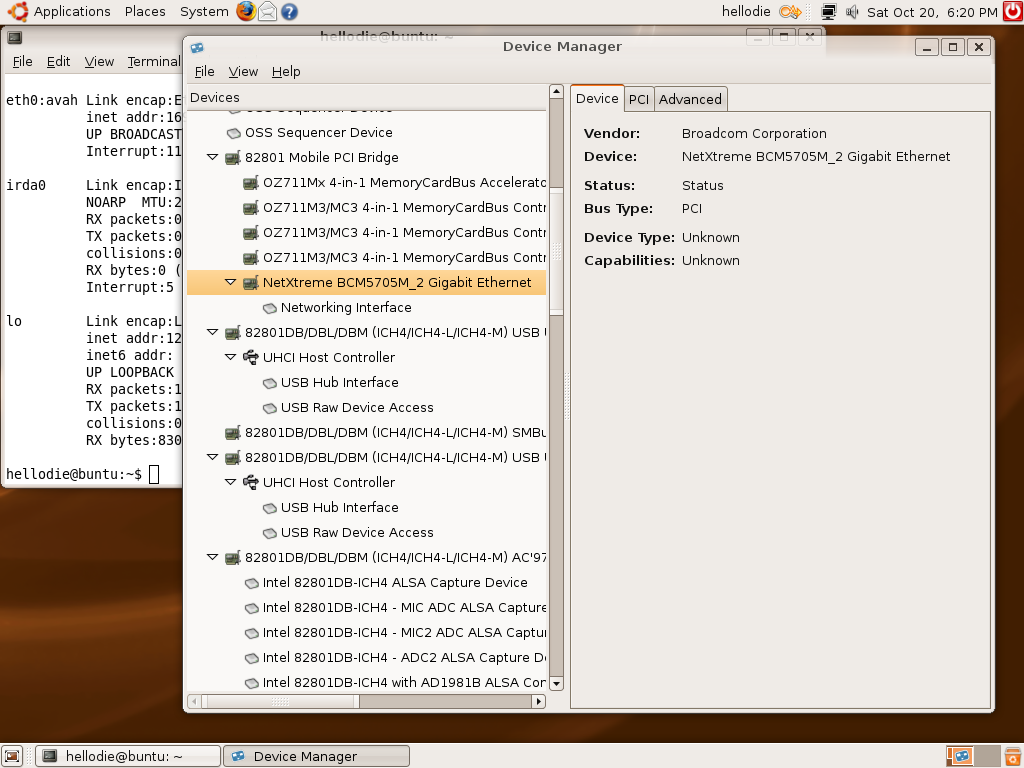The image size is (1024, 768).
Task: Open the mail client launcher icon
Action: pos(267,12)
